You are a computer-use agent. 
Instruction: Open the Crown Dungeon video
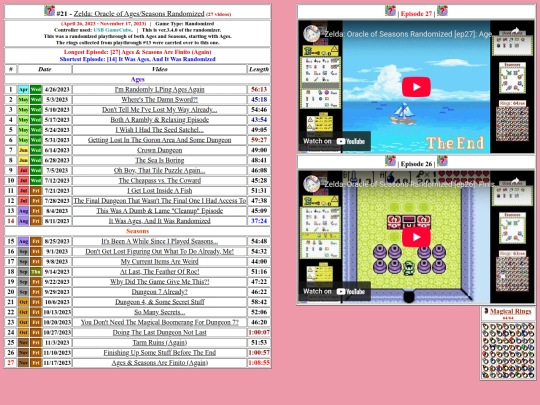pyautogui.click(x=159, y=150)
